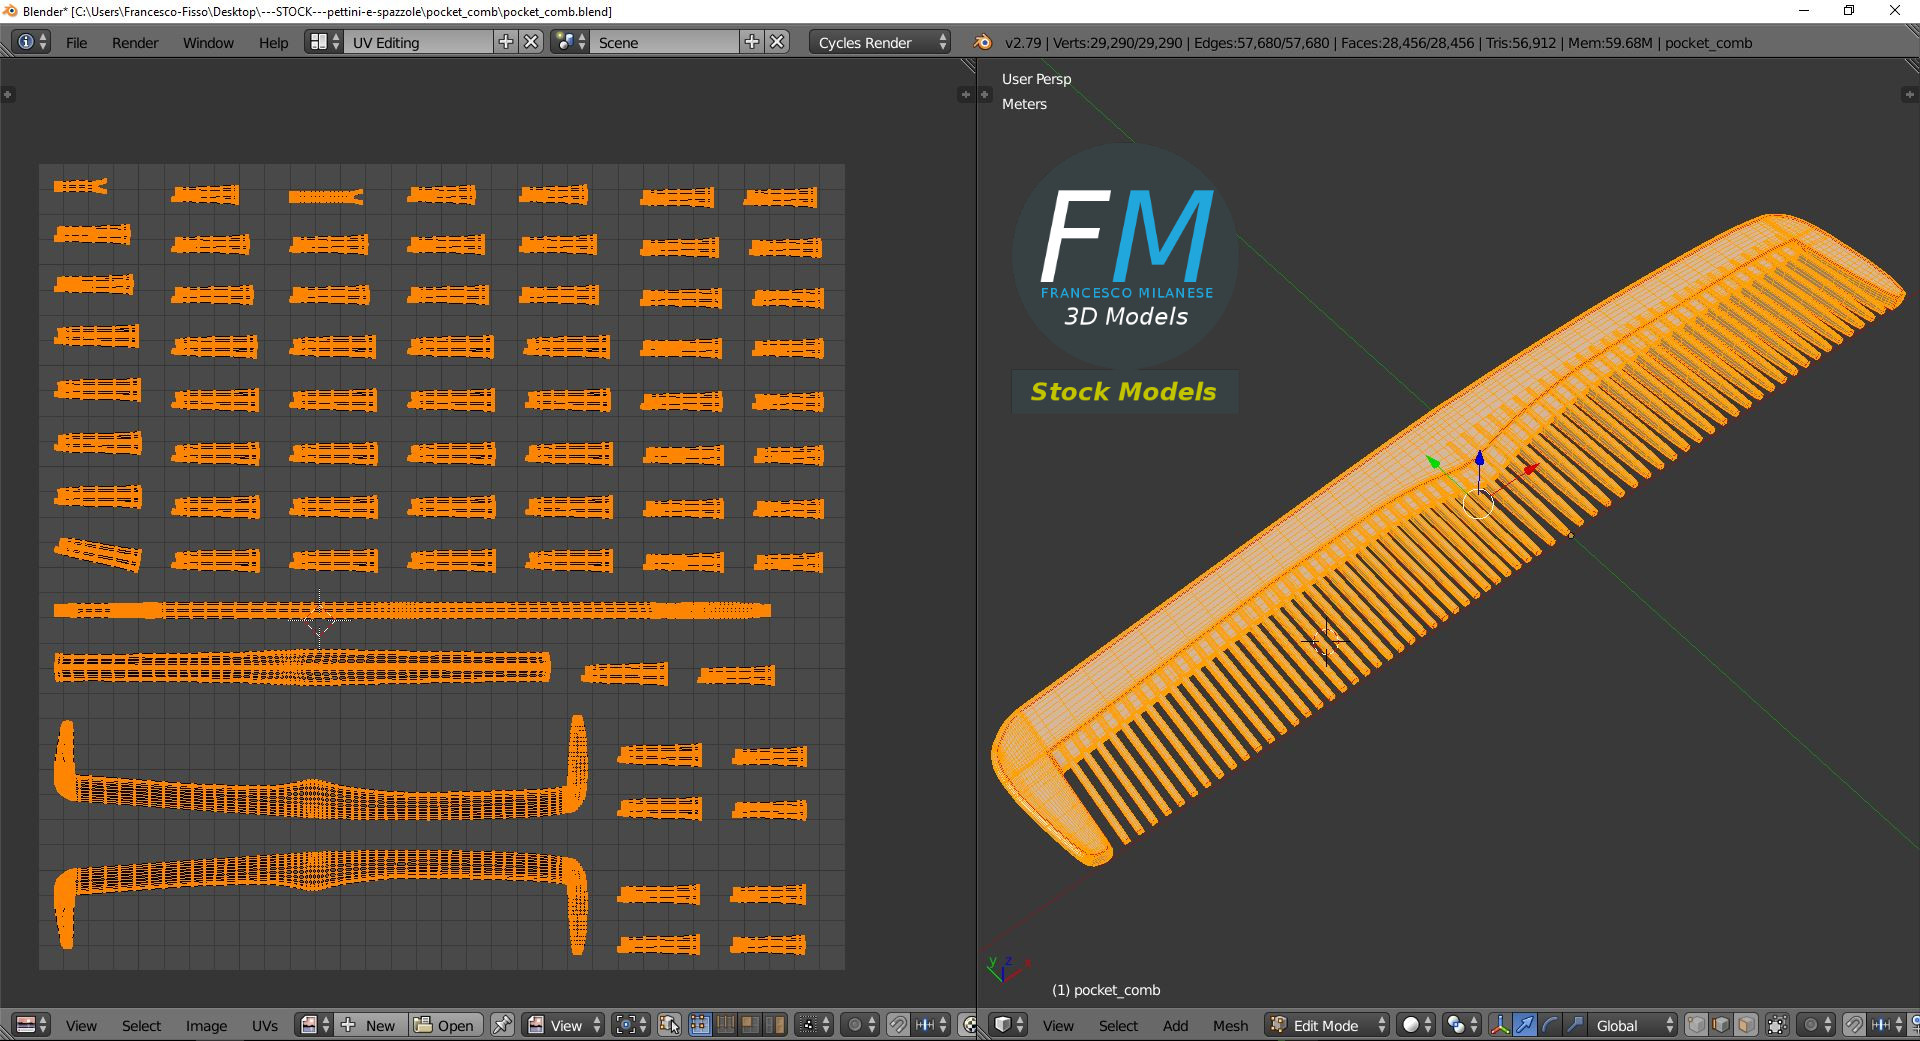
Task: Select face select mode in 3D view
Action: pos(1746,1025)
